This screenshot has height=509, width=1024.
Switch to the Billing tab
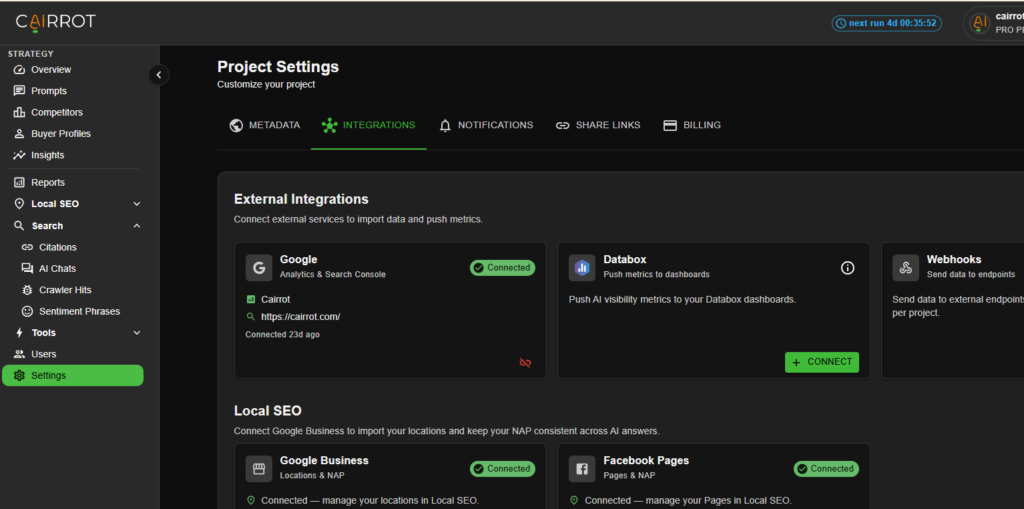pos(692,125)
